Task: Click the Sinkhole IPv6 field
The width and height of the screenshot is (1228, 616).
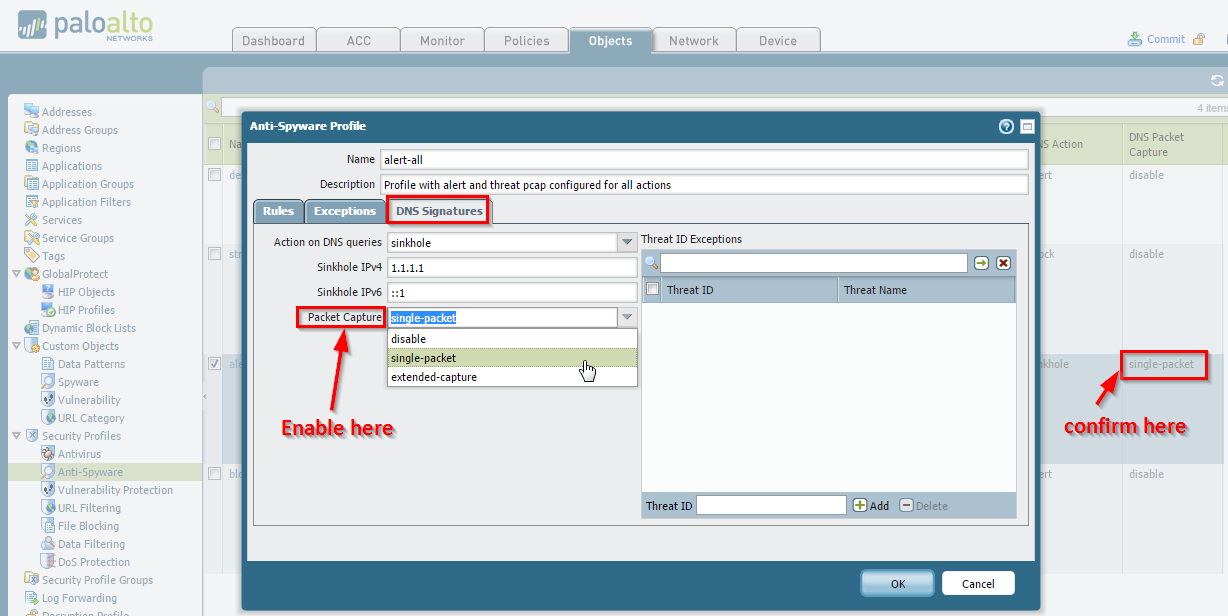Action: (x=512, y=293)
